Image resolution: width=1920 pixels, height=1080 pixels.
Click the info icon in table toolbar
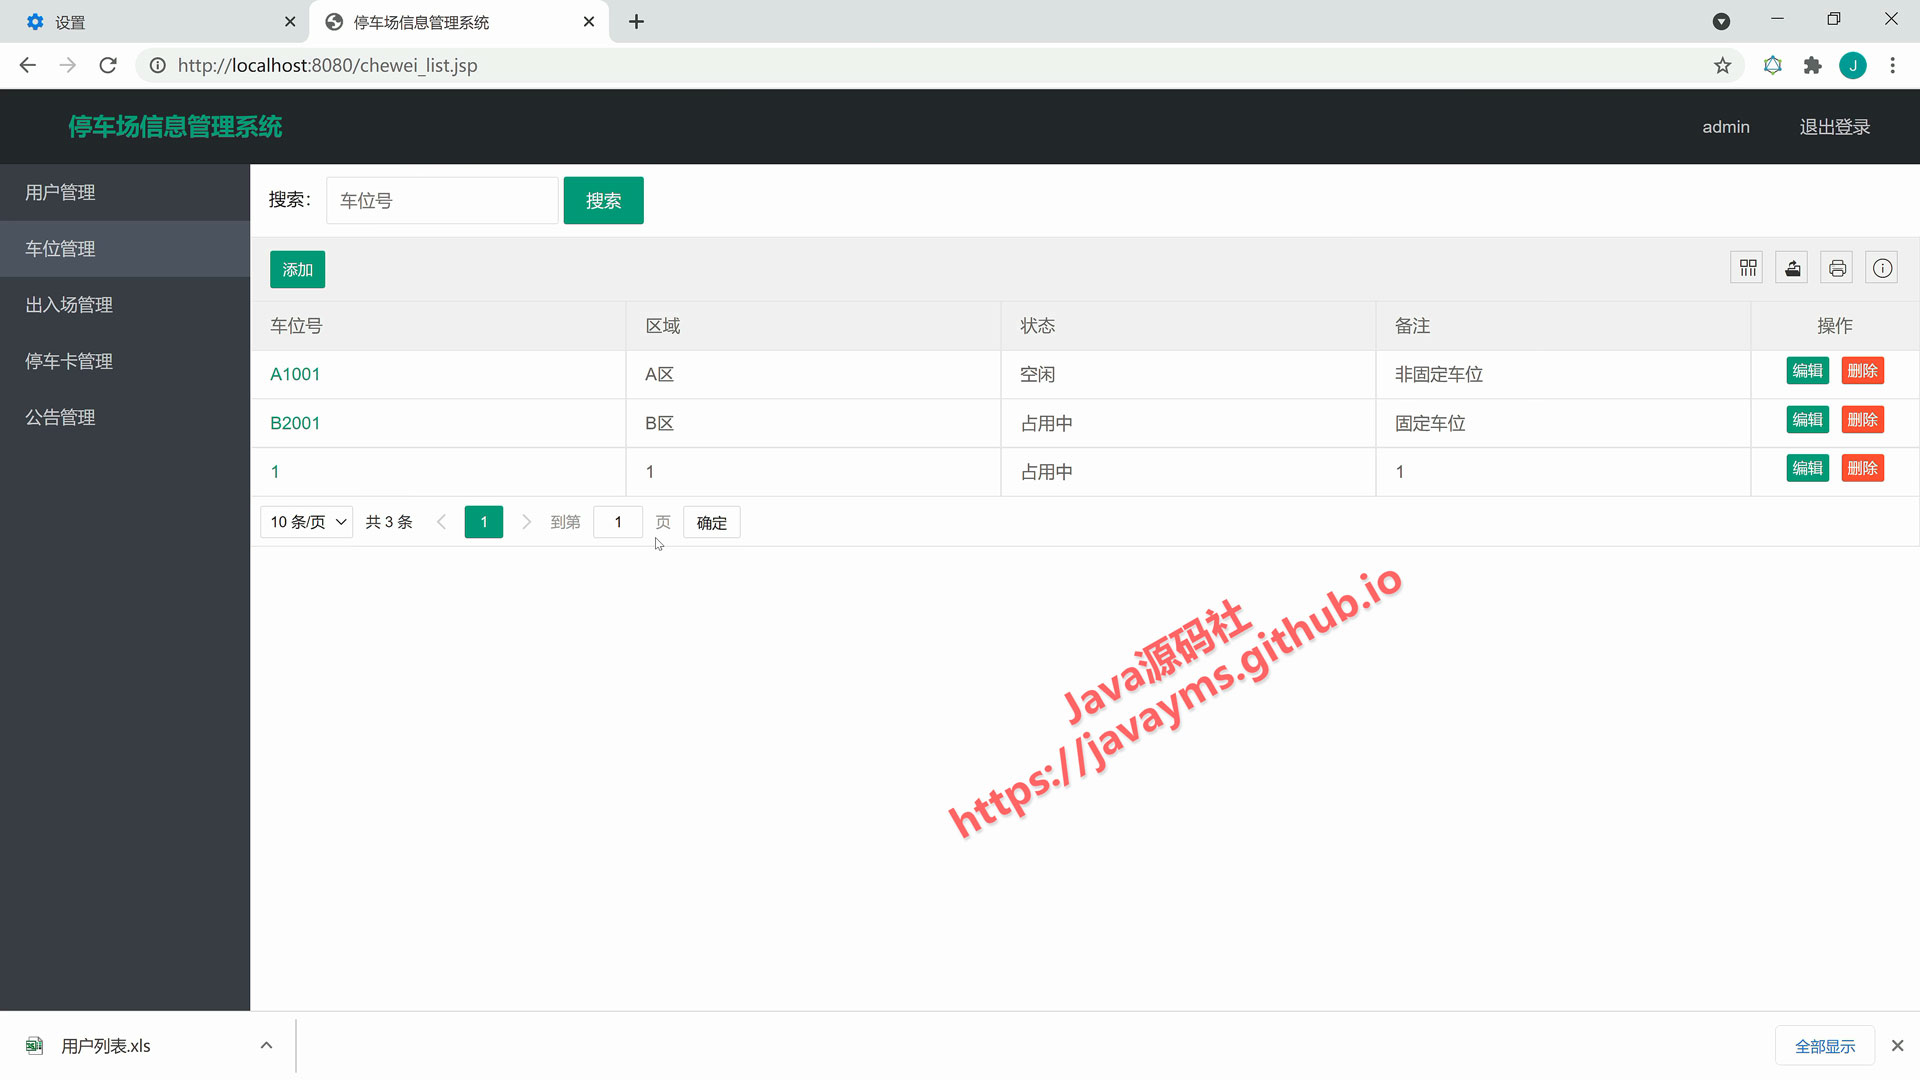click(1882, 268)
